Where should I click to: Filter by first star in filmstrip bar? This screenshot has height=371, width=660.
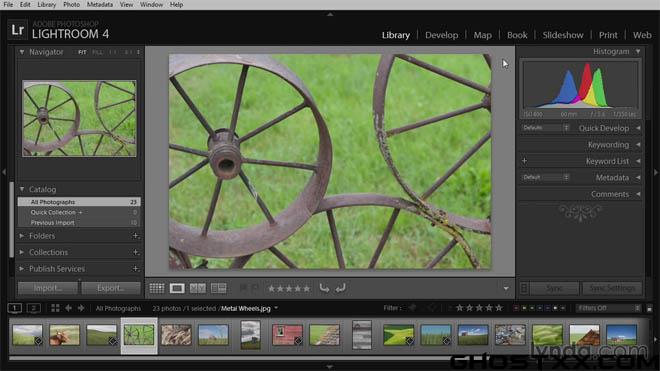tap(460, 308)
